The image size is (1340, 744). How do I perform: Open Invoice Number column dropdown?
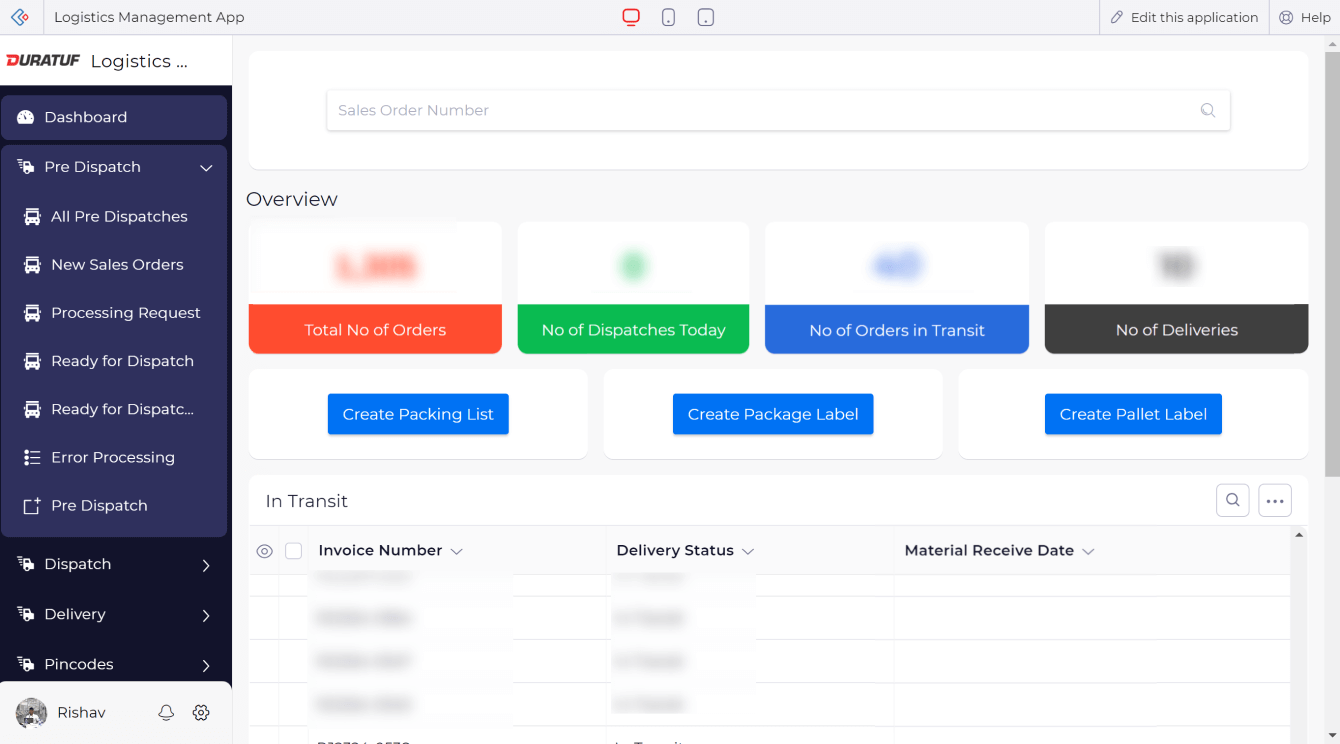[x=457, y=551]
